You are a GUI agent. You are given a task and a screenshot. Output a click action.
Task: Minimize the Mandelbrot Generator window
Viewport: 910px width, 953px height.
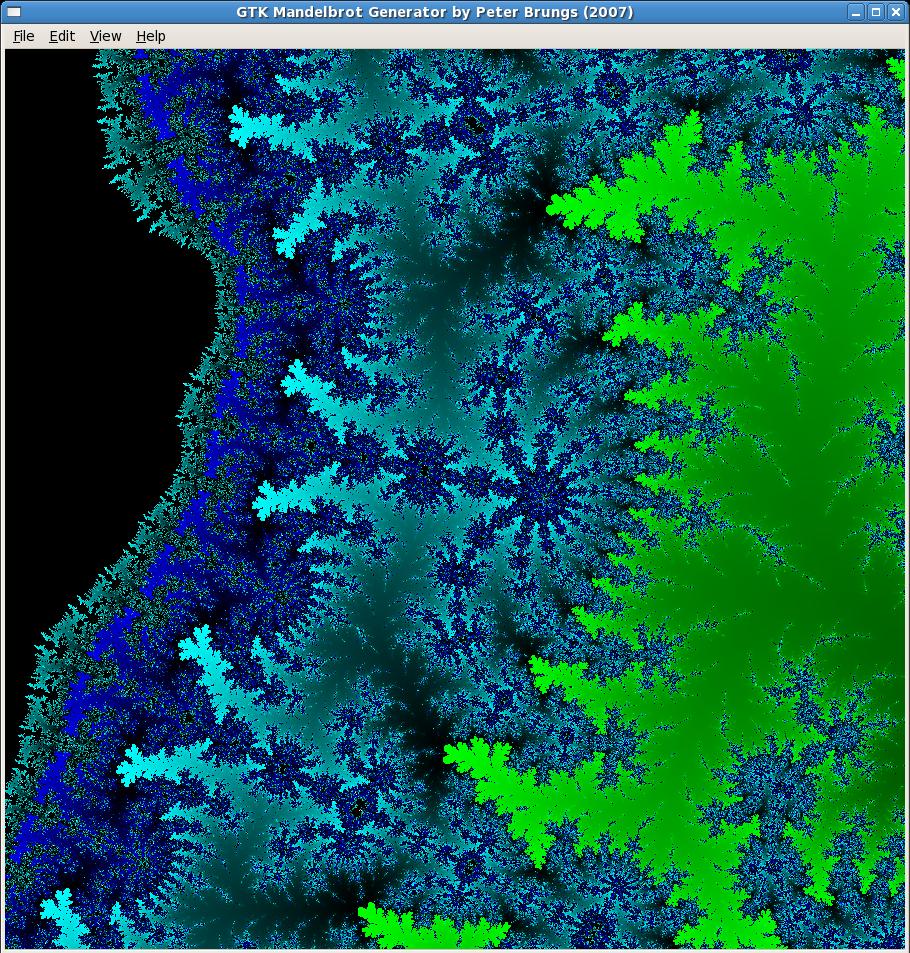tap(856, 12)
